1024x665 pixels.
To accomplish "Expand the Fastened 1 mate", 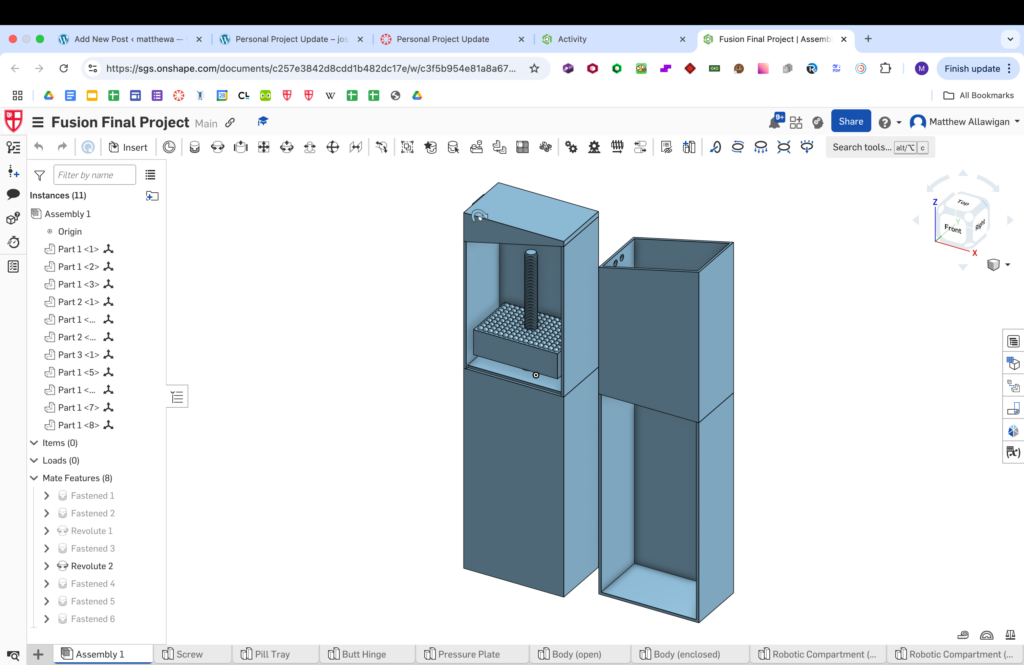I will pyautogui.click(x=46, y=496).
